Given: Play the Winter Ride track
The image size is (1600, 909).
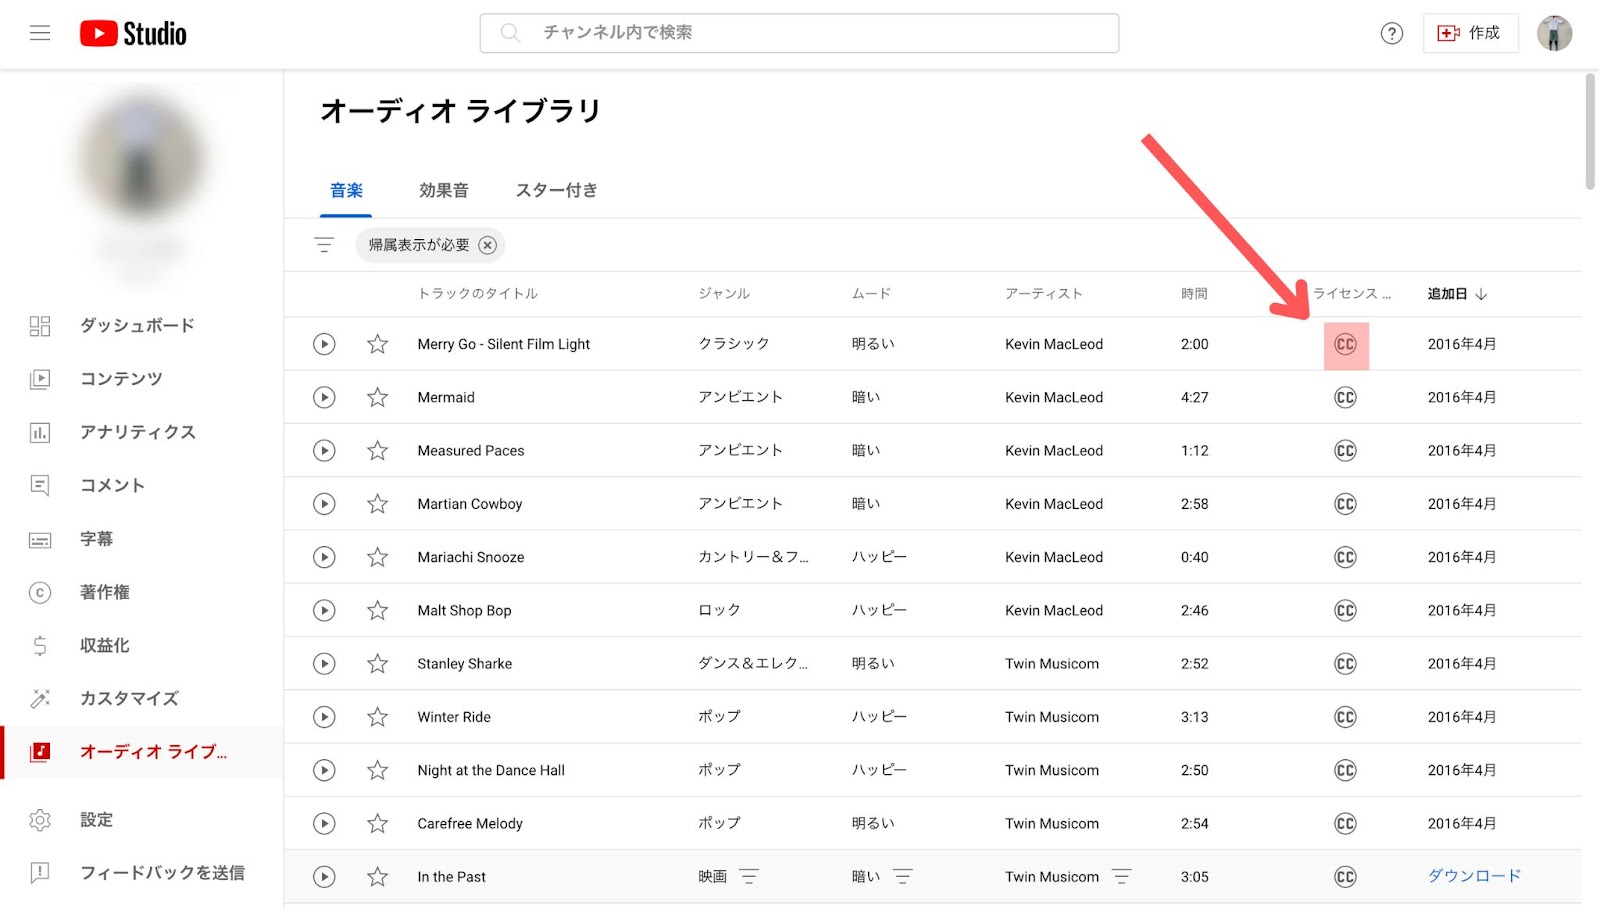Looking at the screenshot, I should [324, 717].
